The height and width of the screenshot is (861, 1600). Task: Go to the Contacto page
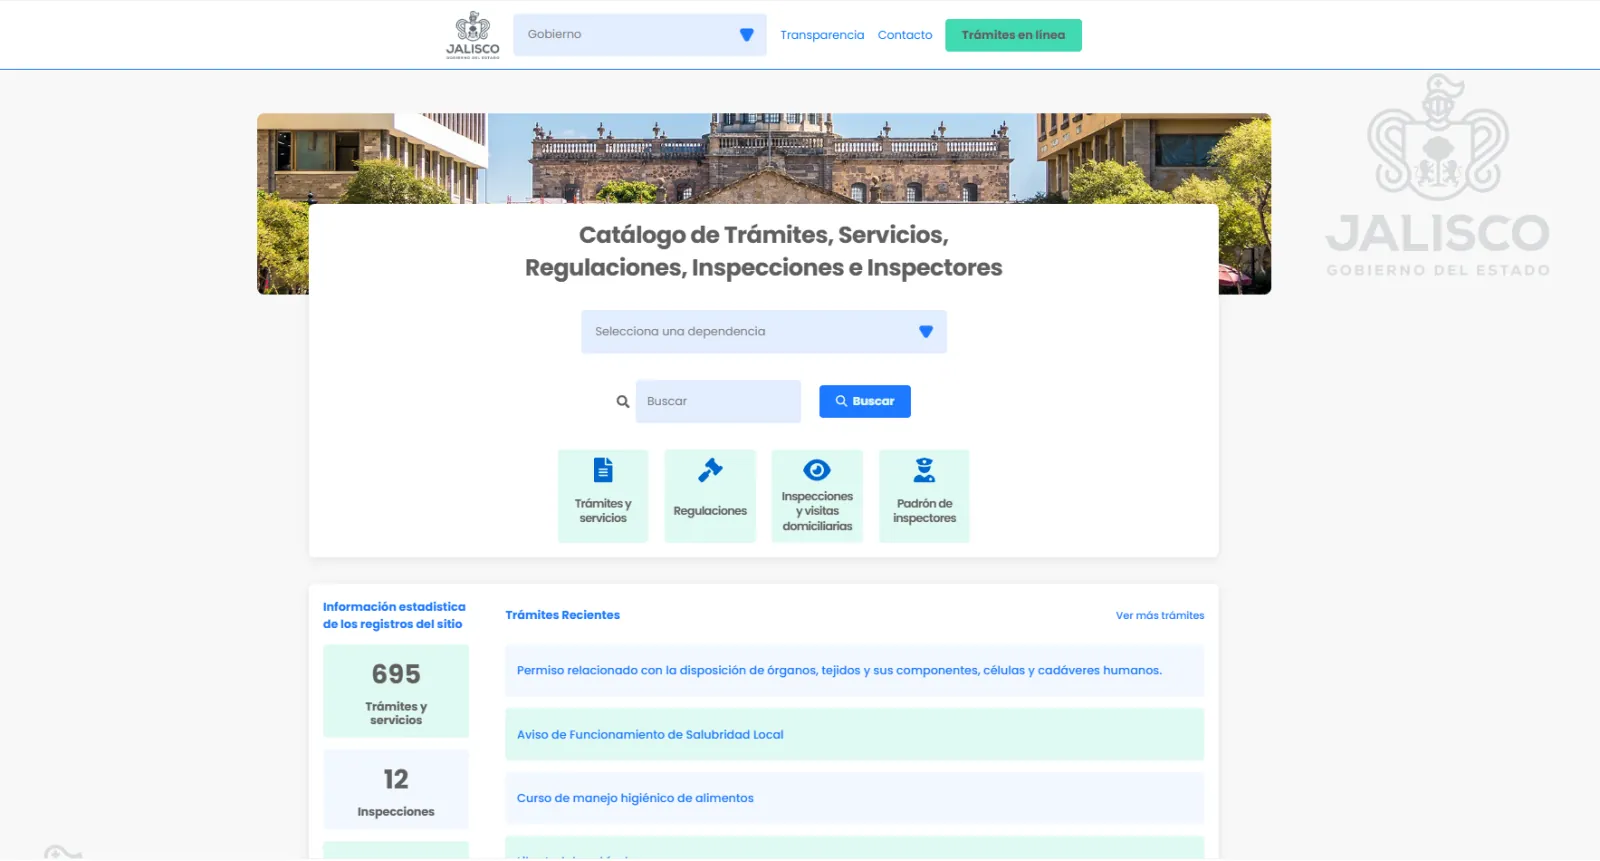pyautogui.click(x=905, y=35)
